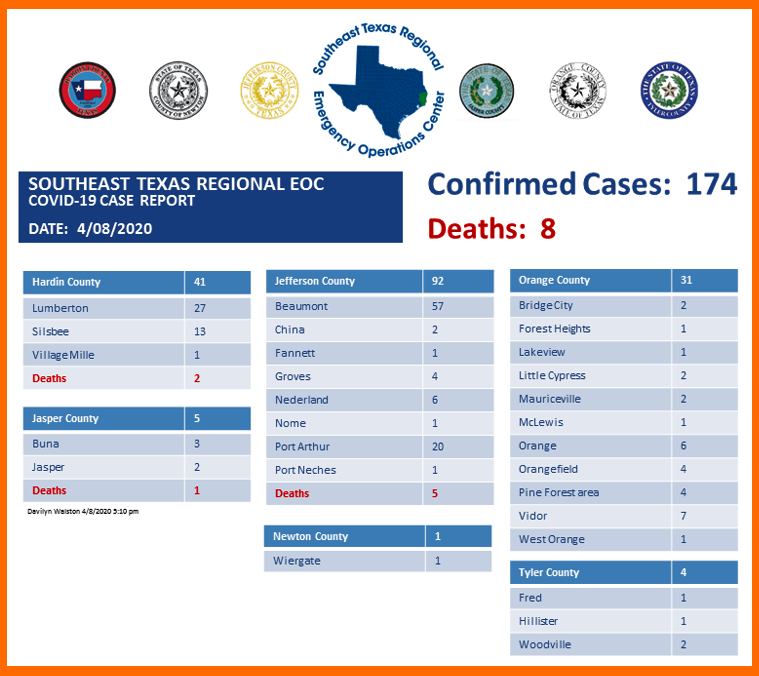Click the gold Jefferson County seal
This screenshot has height=676, width=759.
270,90
